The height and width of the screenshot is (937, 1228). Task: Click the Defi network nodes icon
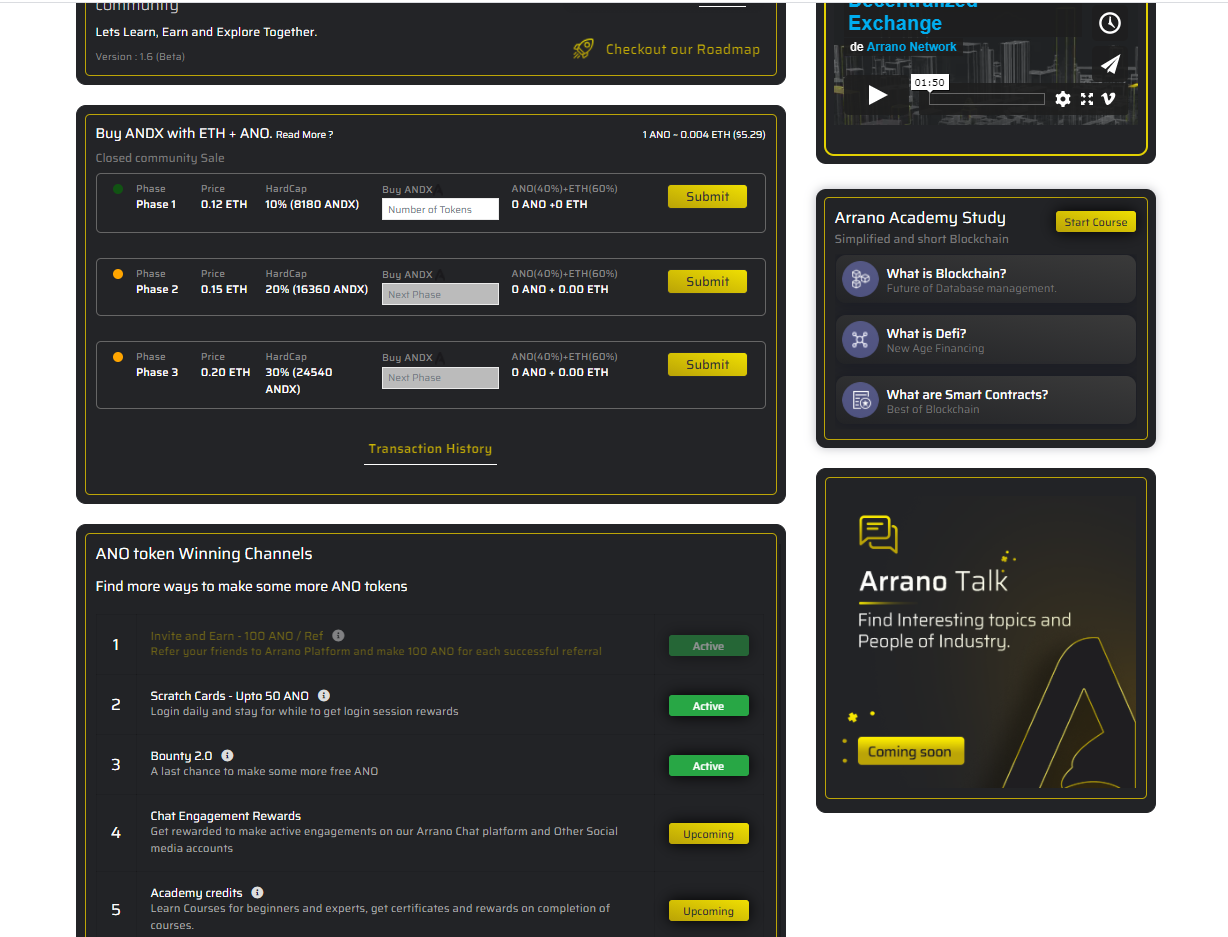pyautogui.click(x=860, y=340)
